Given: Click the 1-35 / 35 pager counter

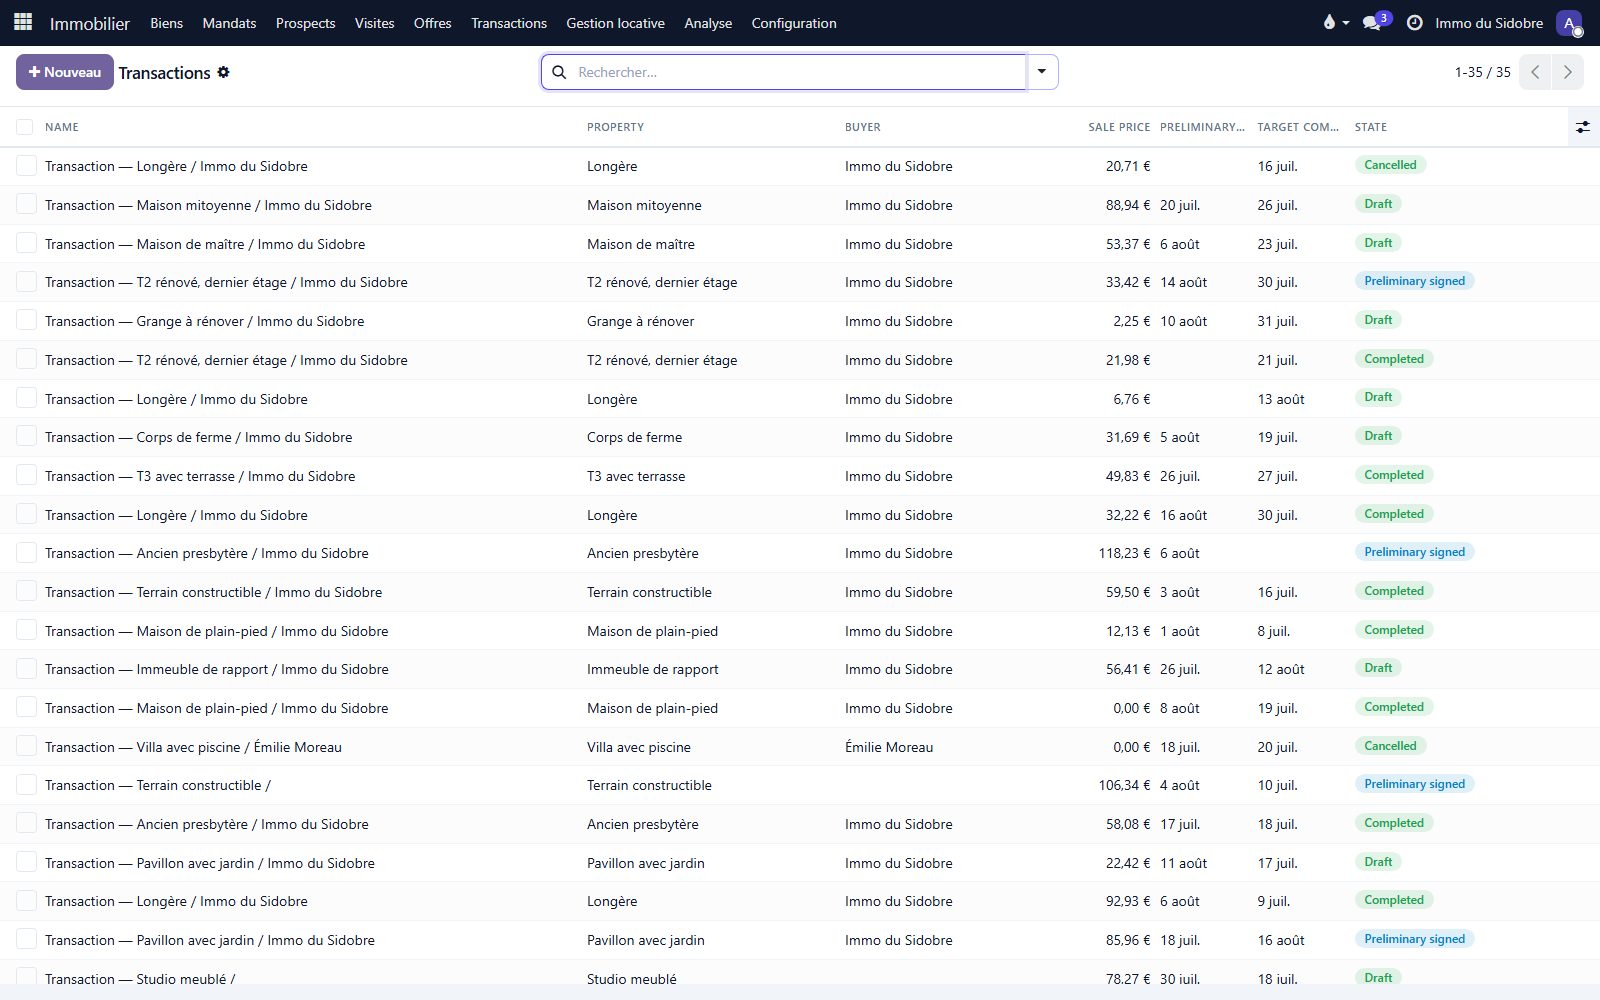Looking at the screenshot, I should coord(1482,72).
